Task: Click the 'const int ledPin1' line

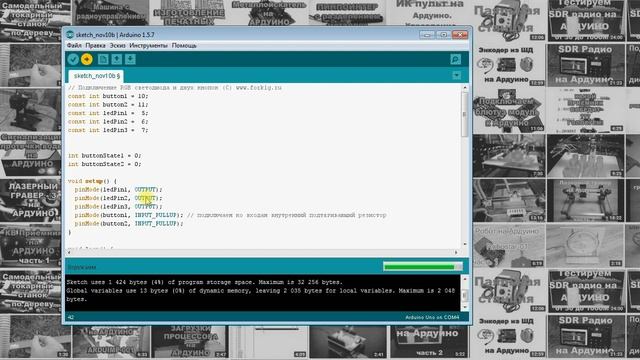Action: (x=108, y=113)
